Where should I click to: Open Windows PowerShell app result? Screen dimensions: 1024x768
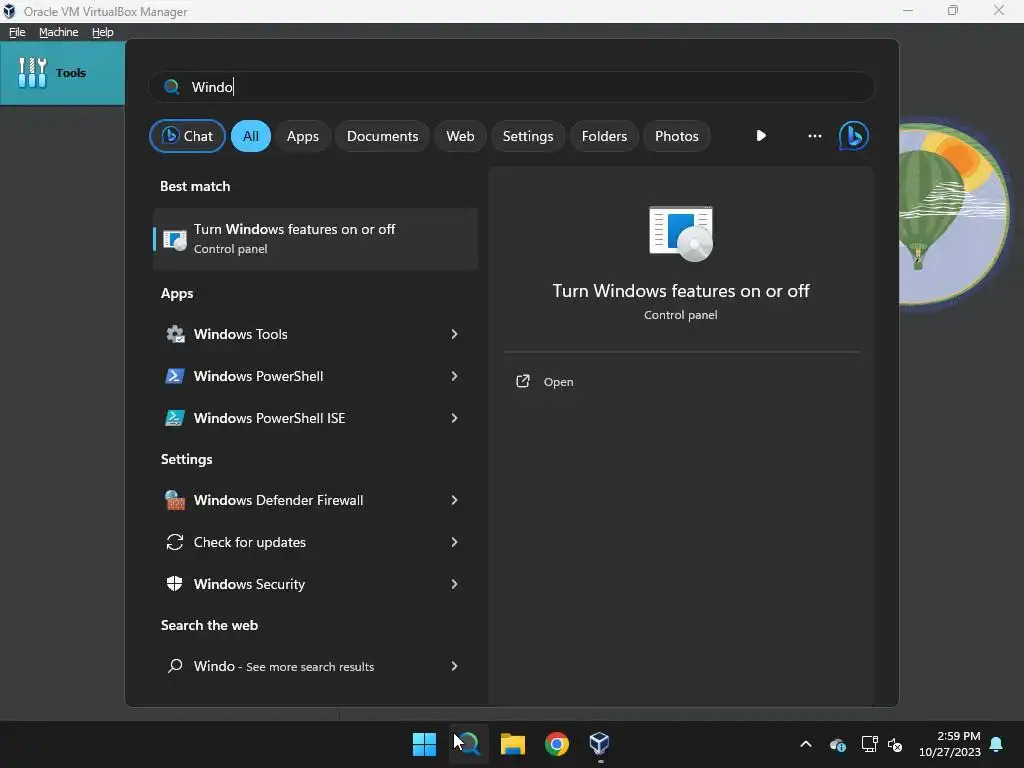click(315, 376)
